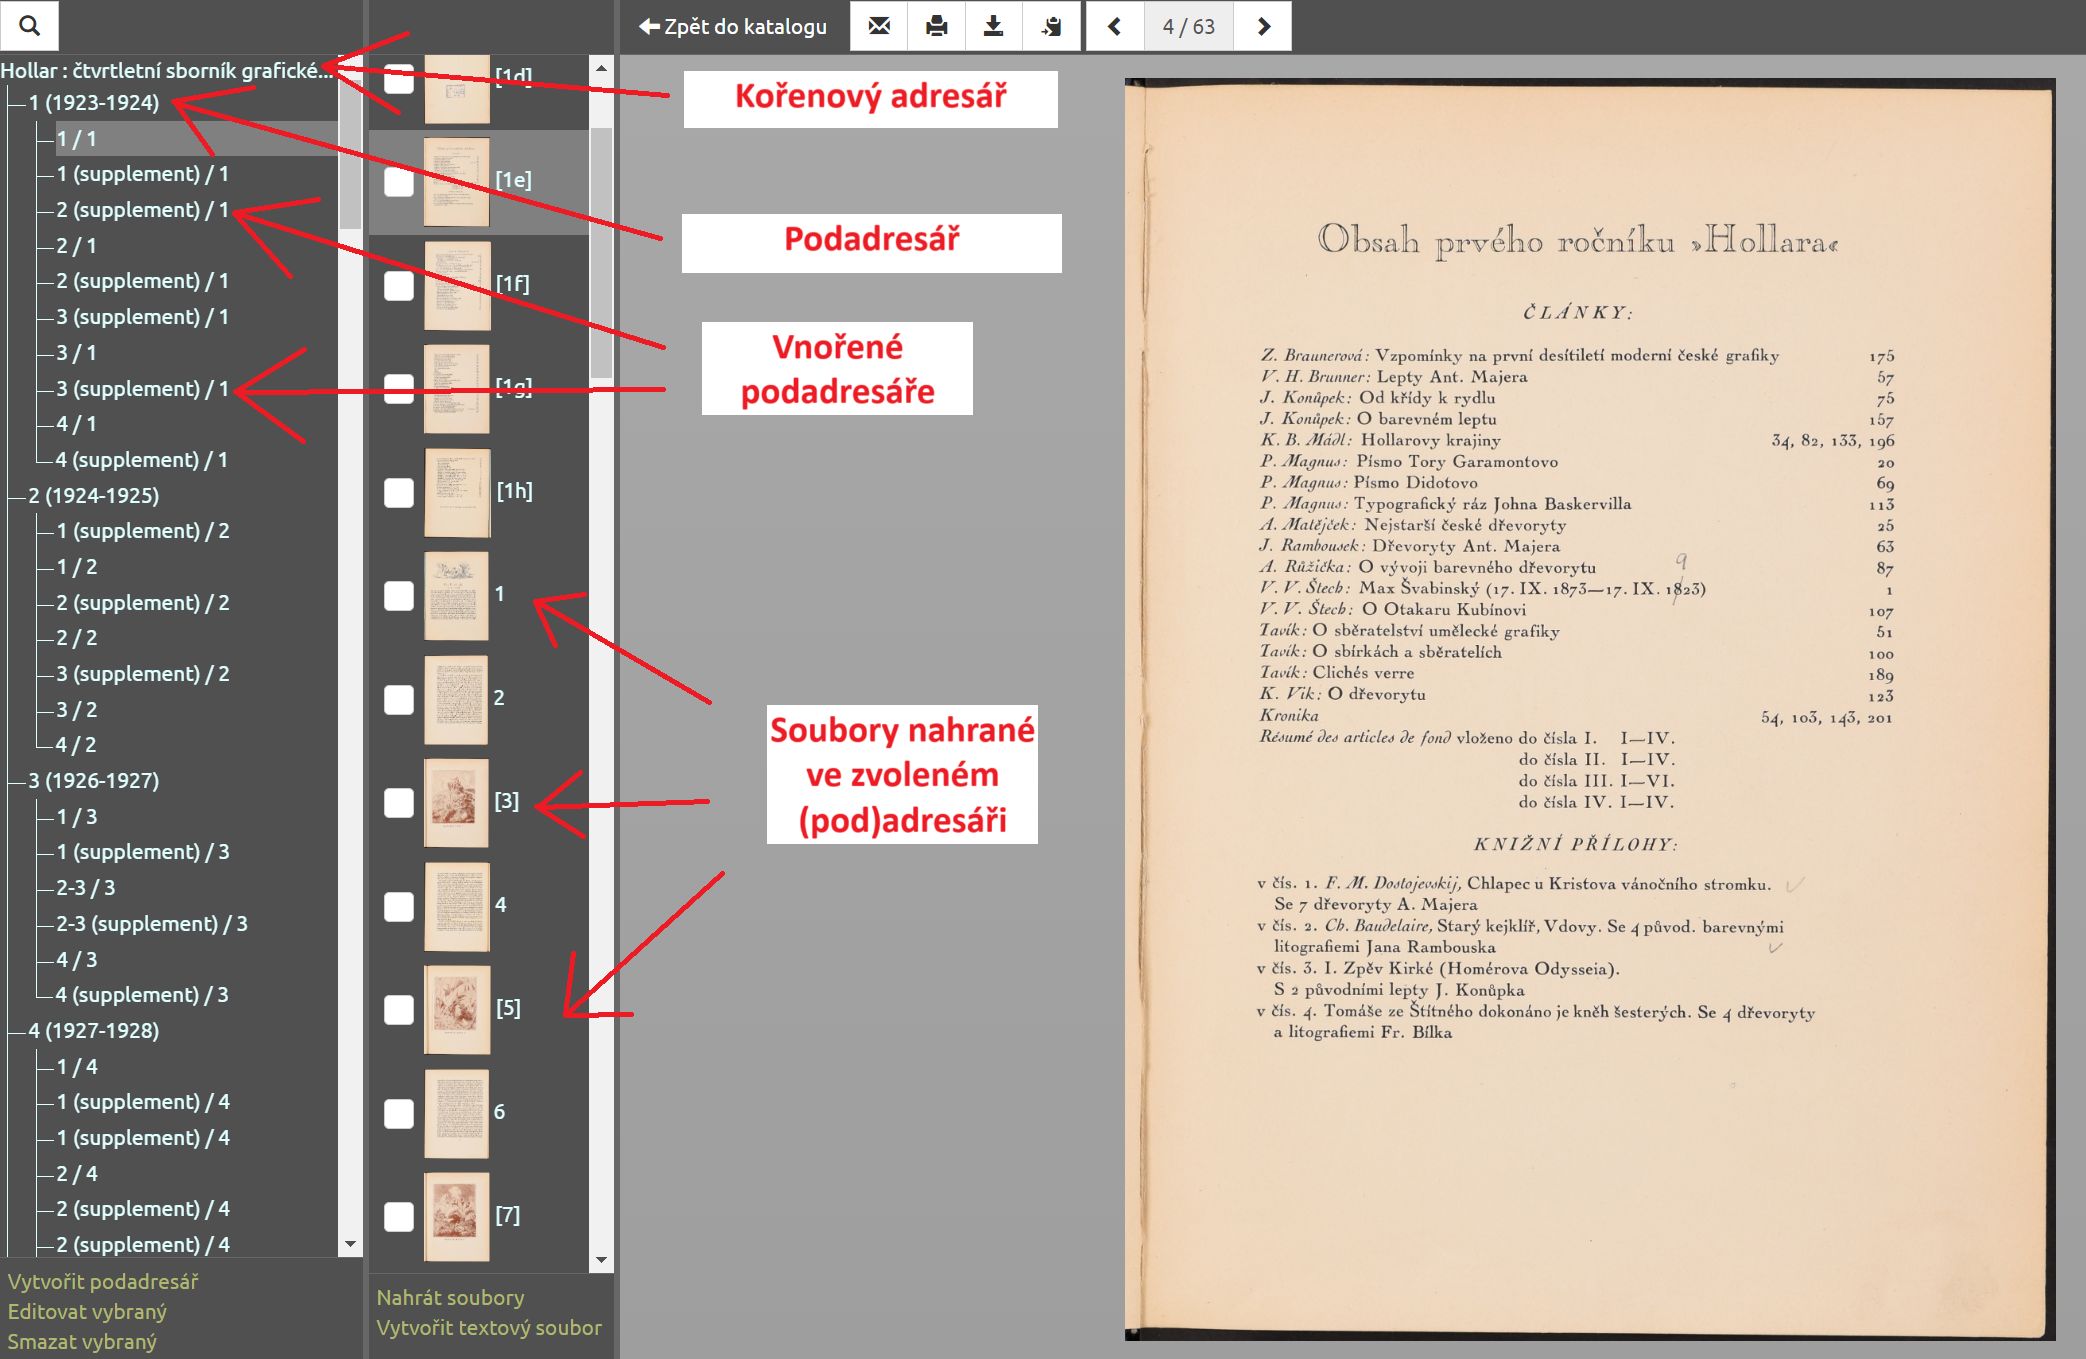Tick the checkbox for file [1f]
Screen dimensions: 2086x1359
(399, 286)
